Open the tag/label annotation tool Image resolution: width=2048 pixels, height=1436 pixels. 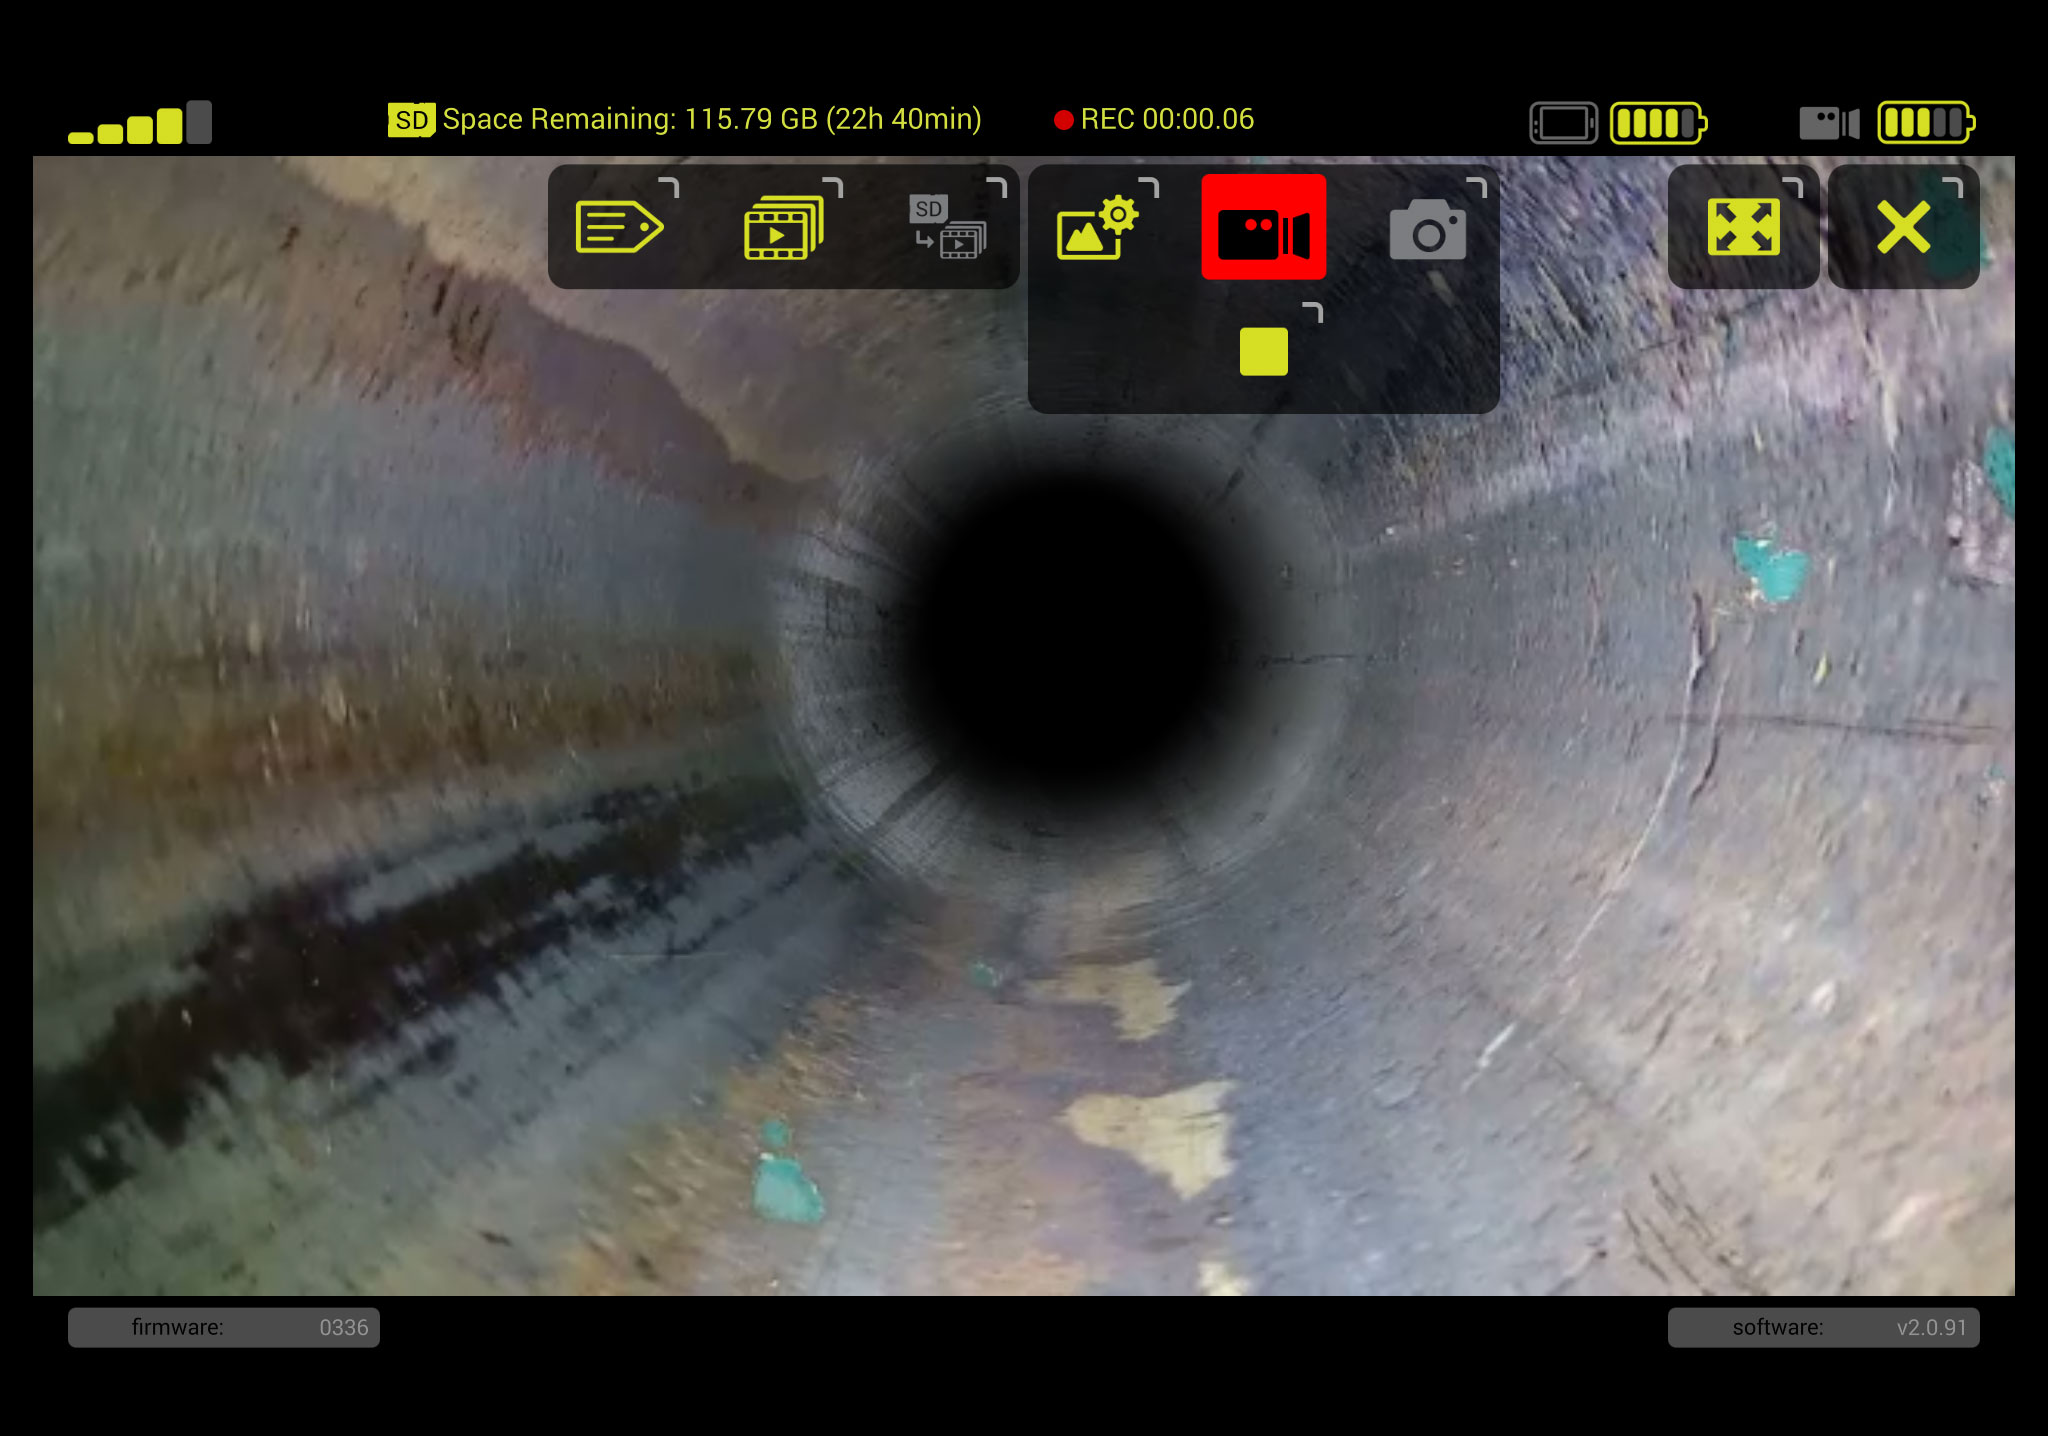pos(620,226)
